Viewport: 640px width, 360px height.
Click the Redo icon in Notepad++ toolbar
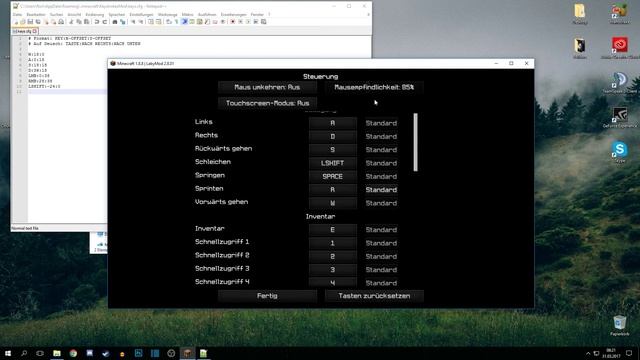click(x=104, y=22)
